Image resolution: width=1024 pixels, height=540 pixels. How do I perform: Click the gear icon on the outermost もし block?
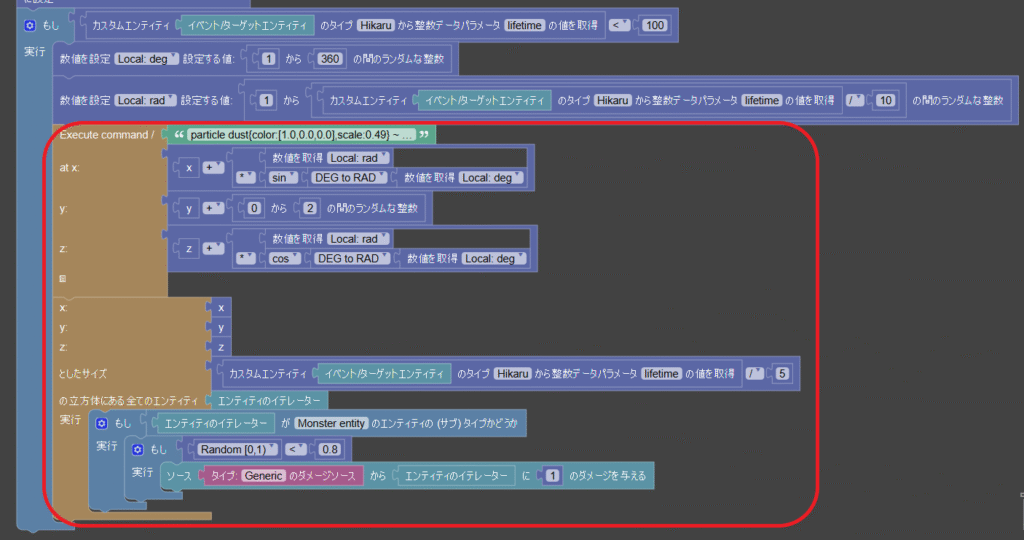30,25
